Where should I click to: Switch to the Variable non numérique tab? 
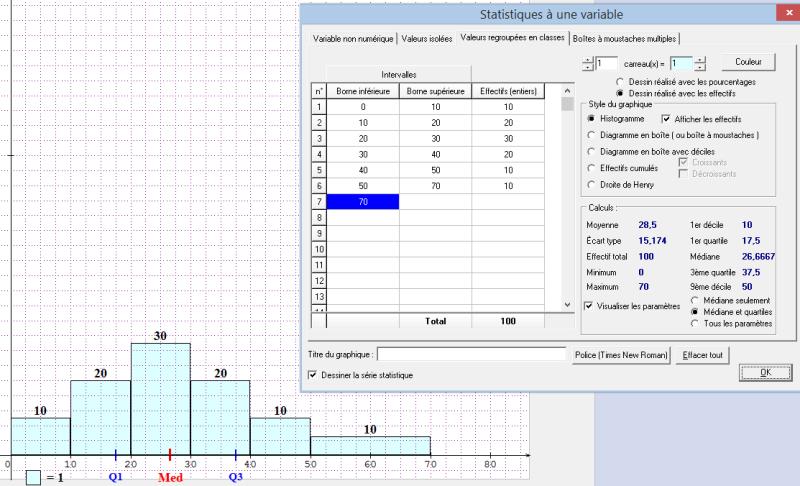(x=353, y=38)
